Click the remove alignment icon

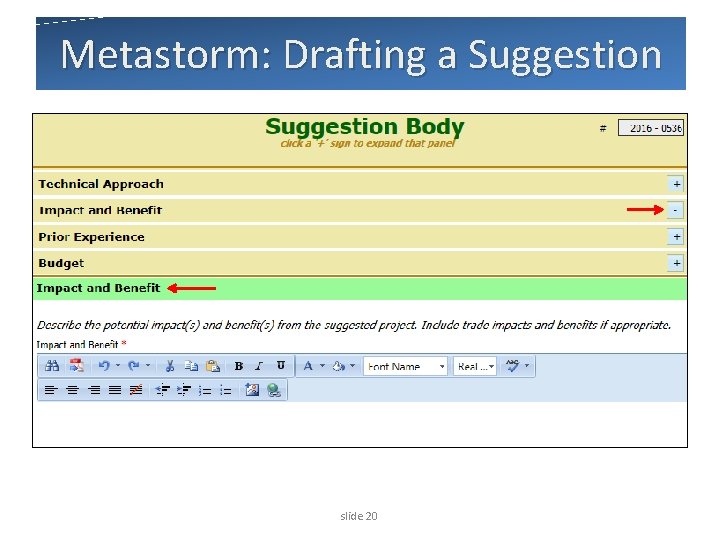[x=136, y=390]
